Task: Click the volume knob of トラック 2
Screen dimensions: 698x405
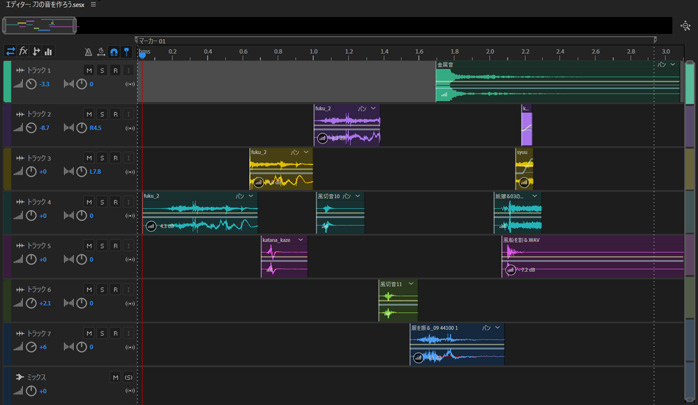Action: [31, 128]
